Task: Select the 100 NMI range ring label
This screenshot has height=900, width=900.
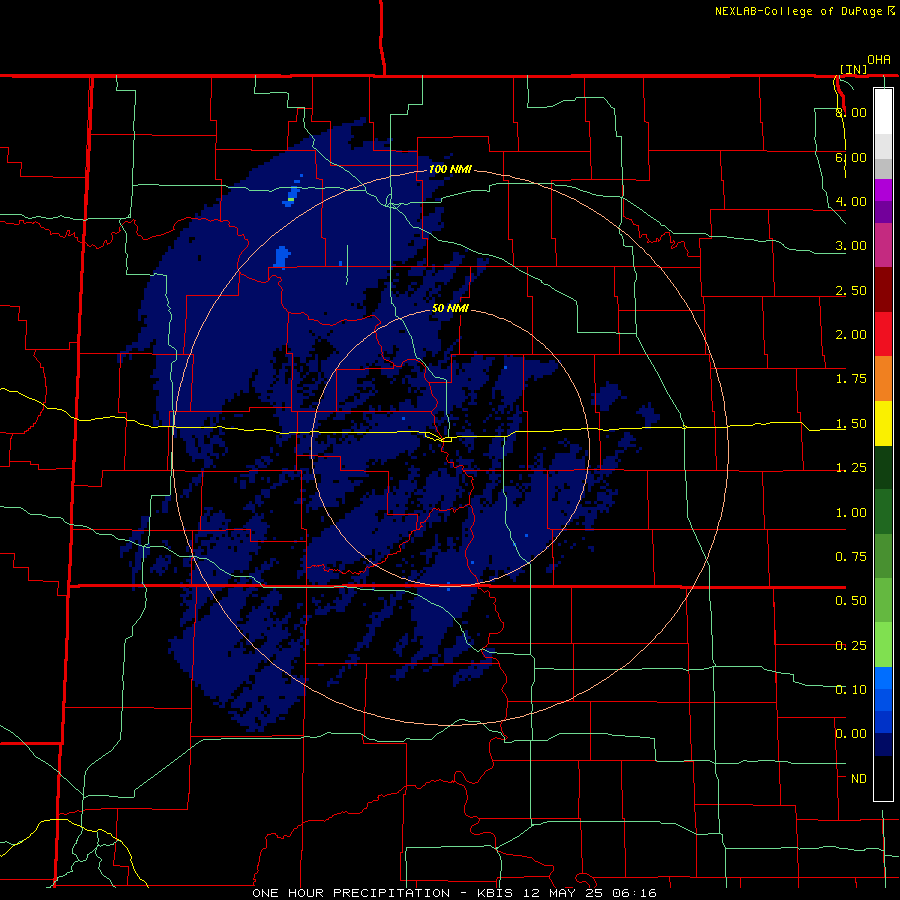Action: [x=450, y=169]
